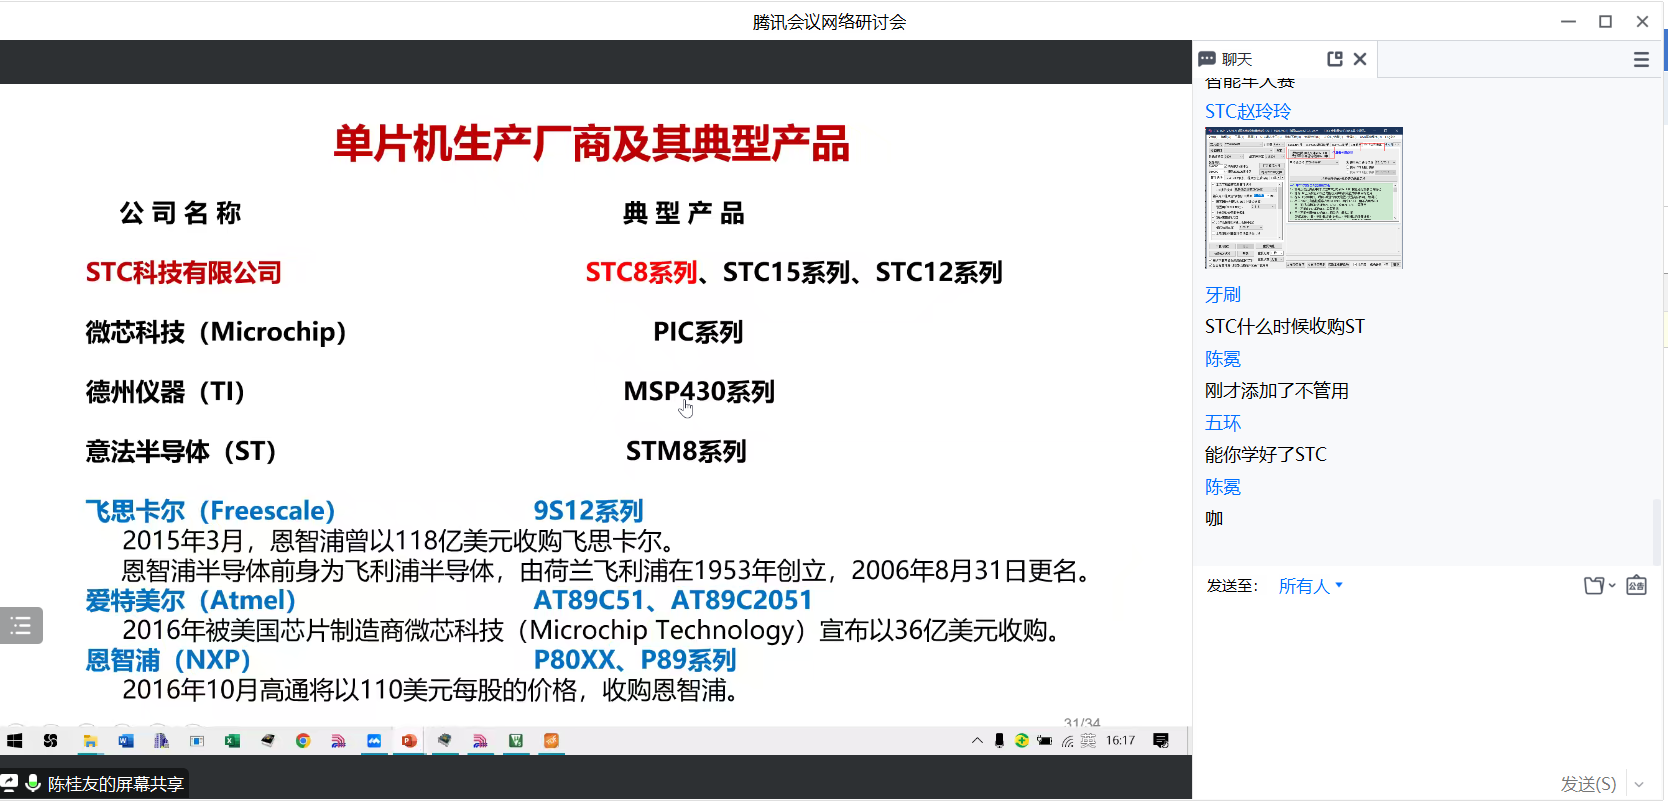The width and height of the screenshot is (1668, 801).
Task: Click the chat panel vertical scrollbar
Action: point(1657,530)
